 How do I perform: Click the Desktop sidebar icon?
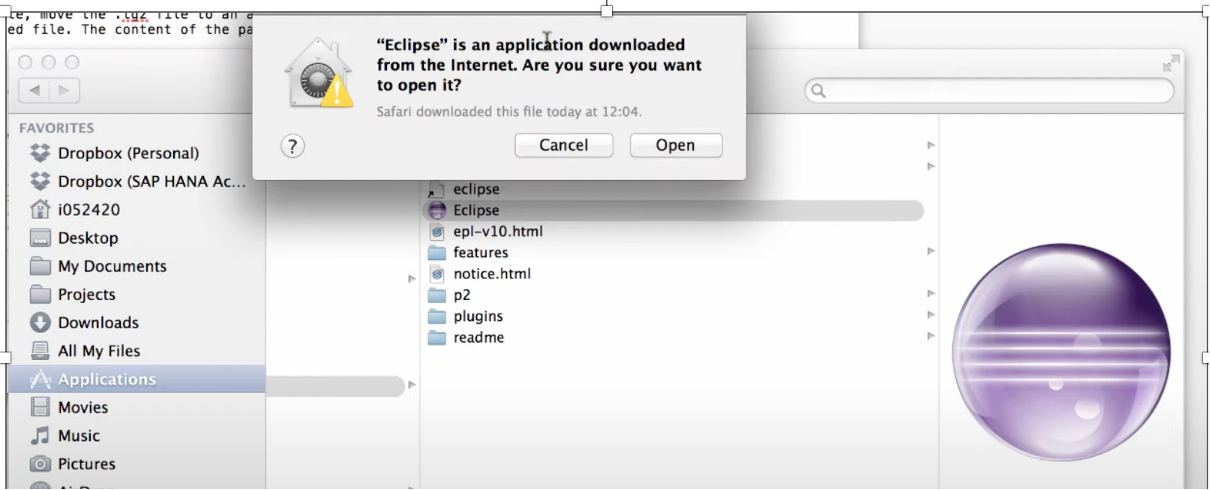coord(40,238)
